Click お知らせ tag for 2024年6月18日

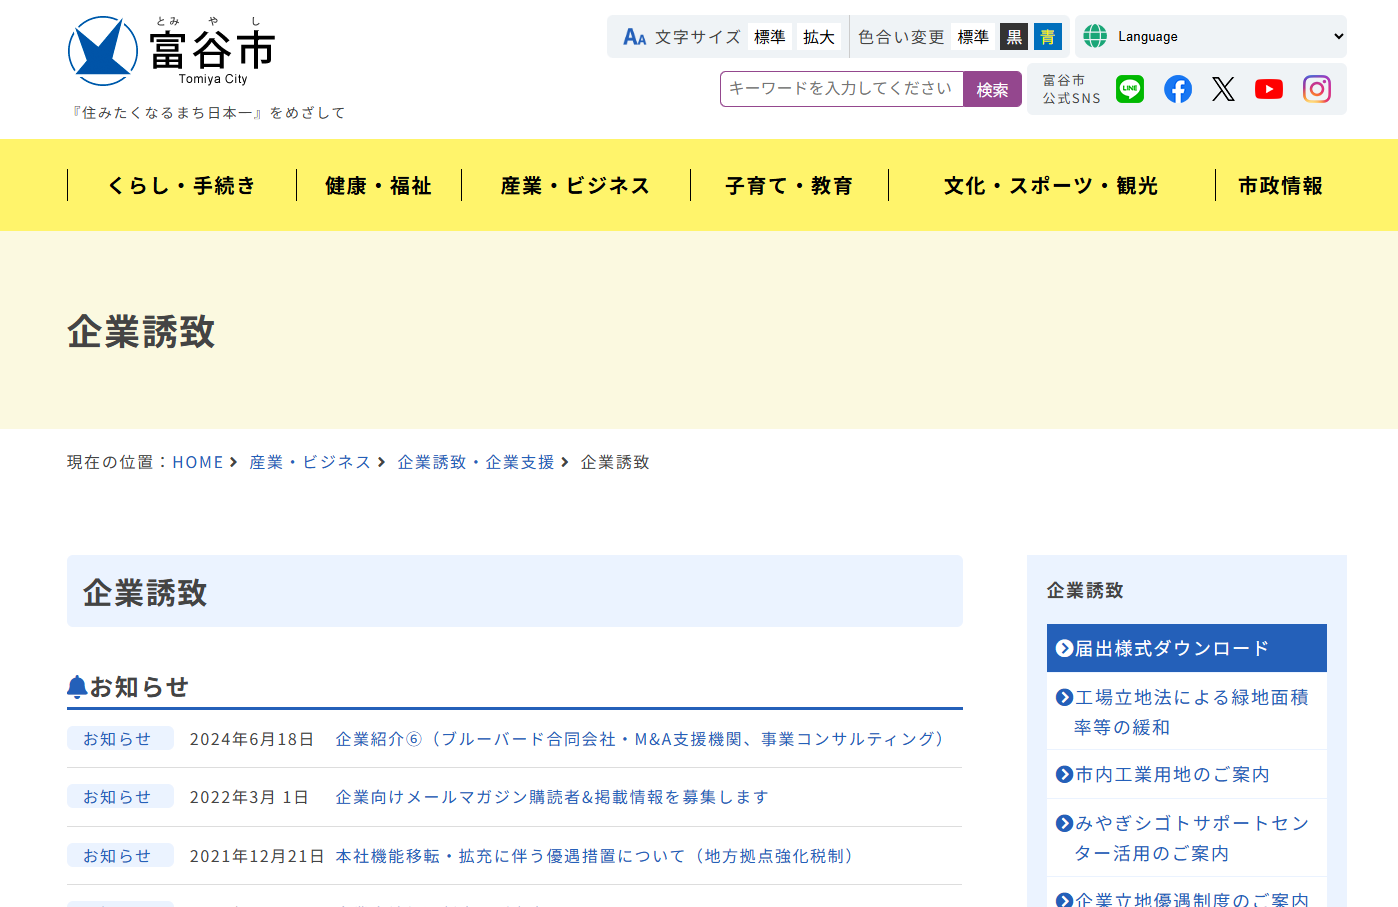click(x=120, y=738)
